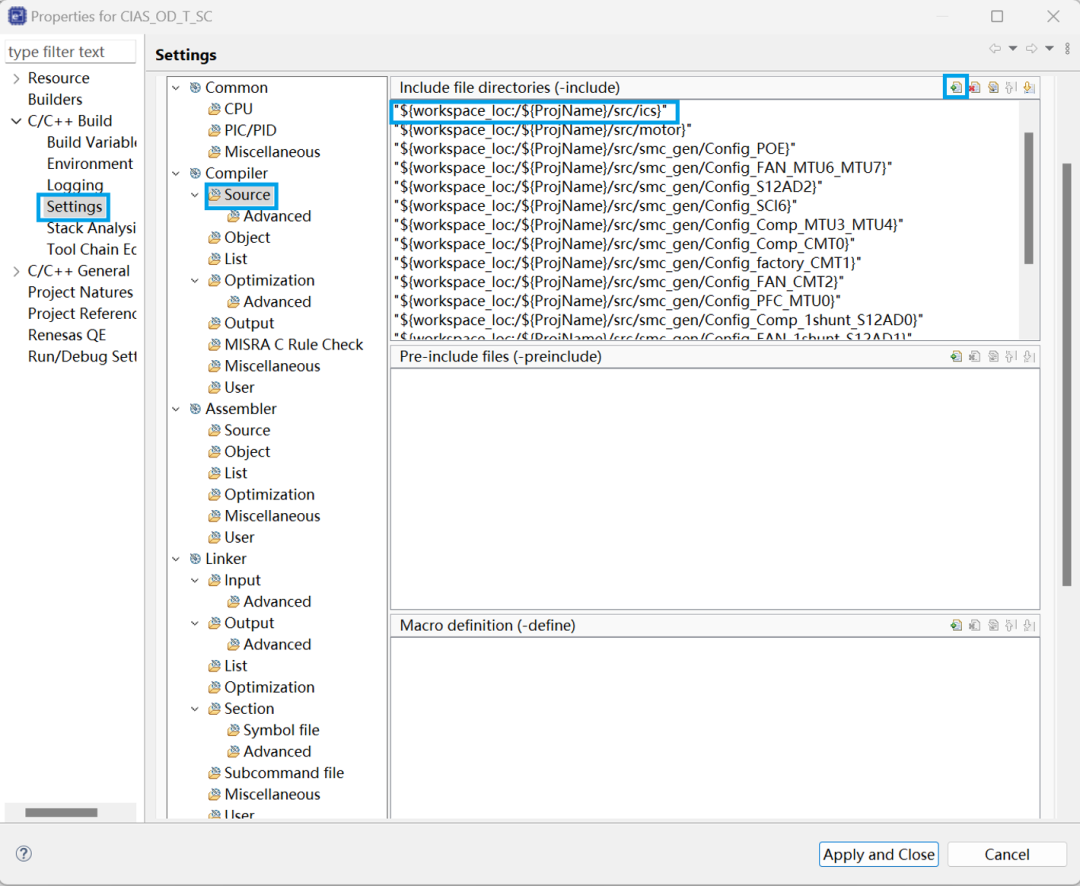Click the Pre-include files edit icon
Screen dimensions: 1080x886
point(993,356)
